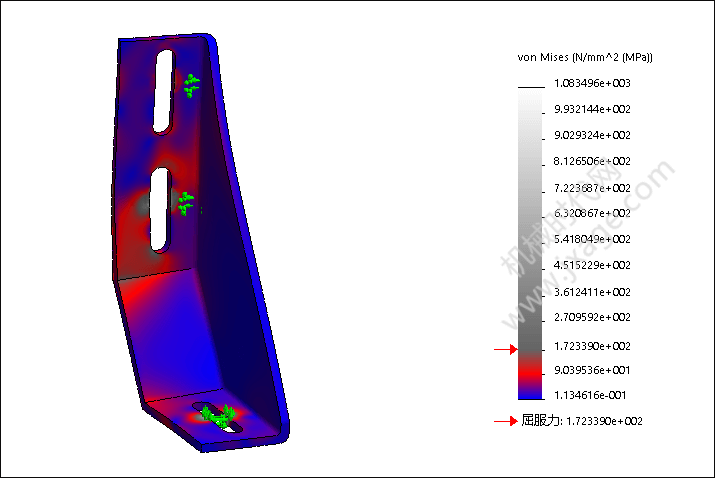Click the von Mises (N/mm^2 (MPa)) legend title
Screen dimensions: 715x478
585,57
